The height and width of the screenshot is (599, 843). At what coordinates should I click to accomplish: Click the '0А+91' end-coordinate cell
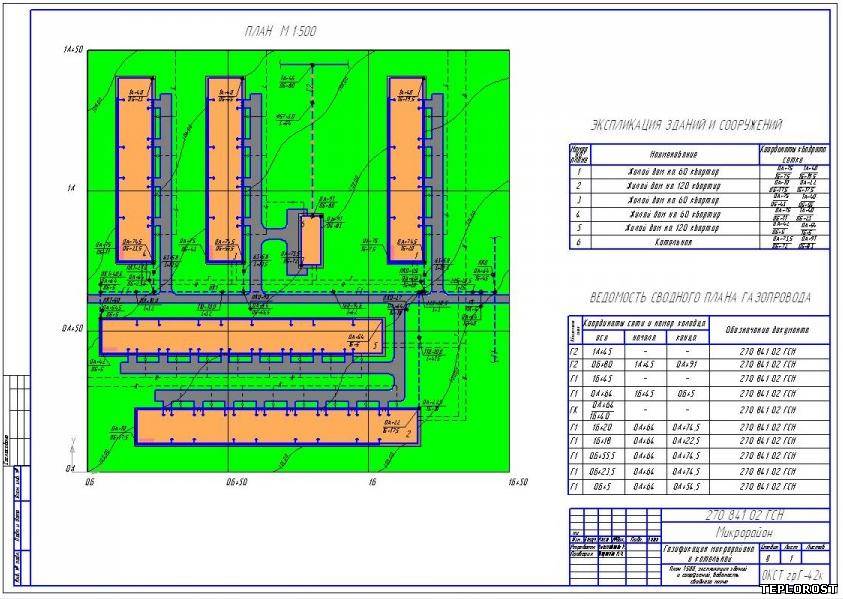[x=687, y=365]
